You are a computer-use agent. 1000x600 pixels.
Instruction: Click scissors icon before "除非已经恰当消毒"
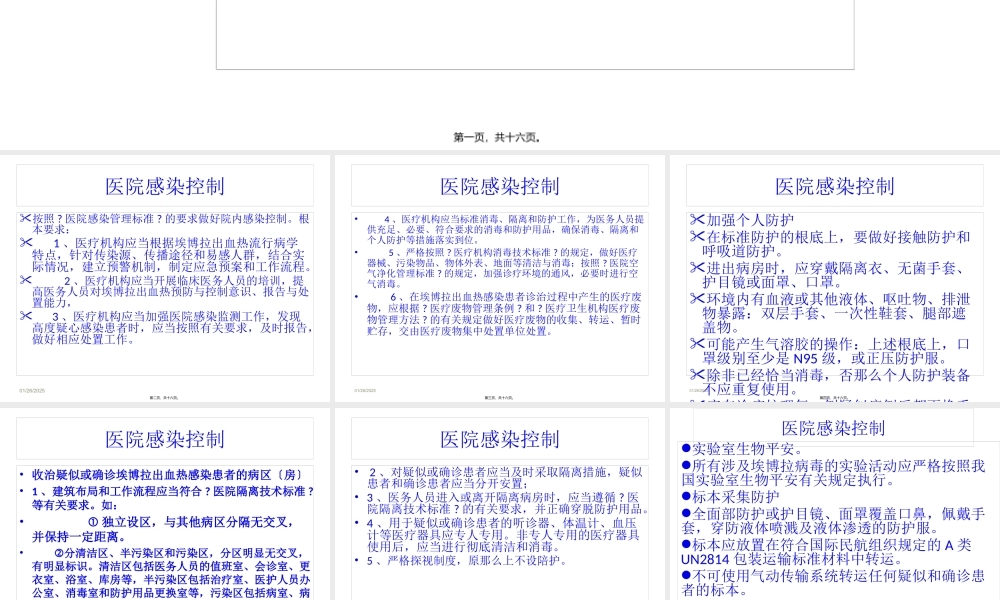point(696,374)
